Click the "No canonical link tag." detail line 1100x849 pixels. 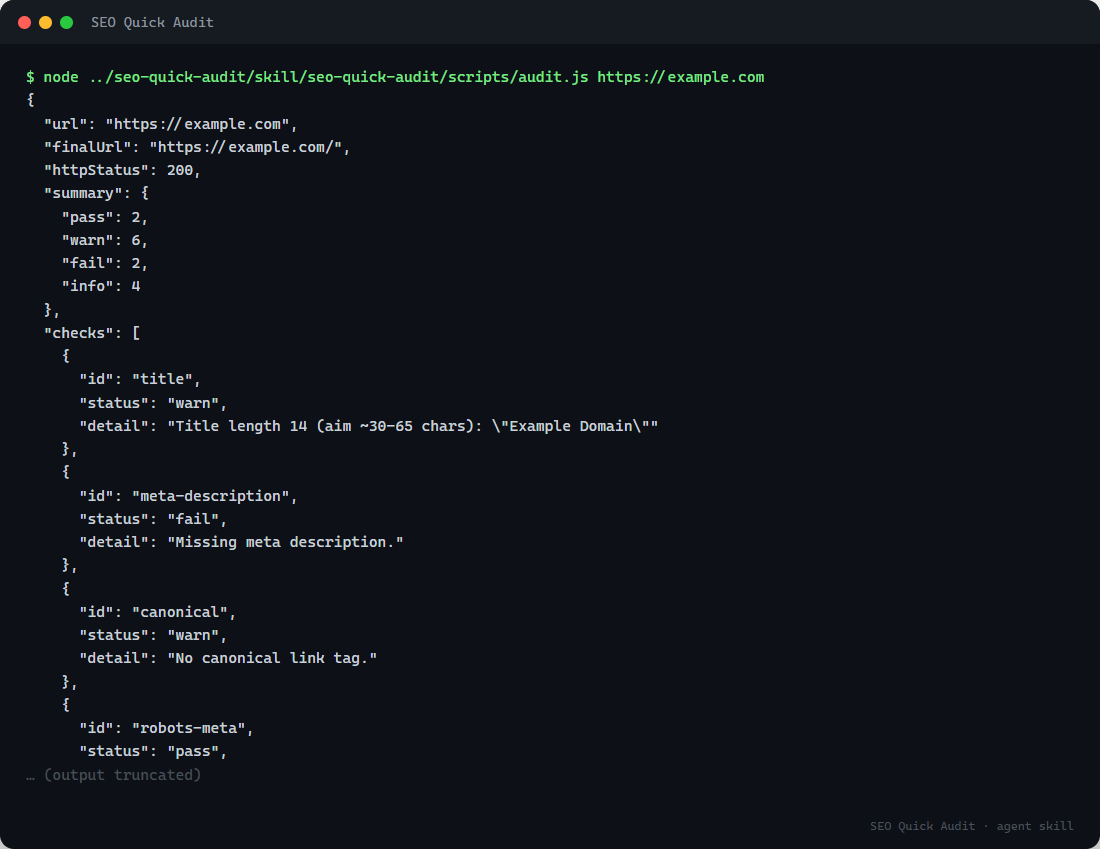tap(228, 658)
